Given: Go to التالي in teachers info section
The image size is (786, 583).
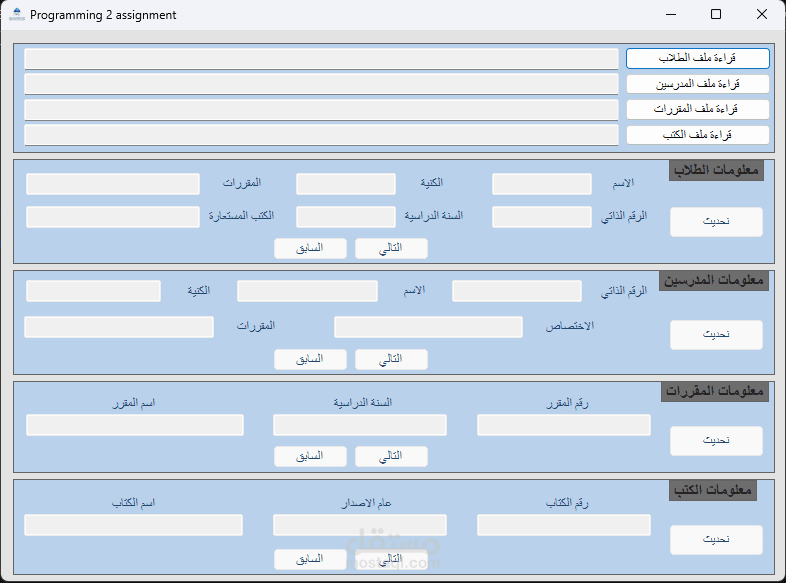Looking at the screenshot, I should coord(391,359).
